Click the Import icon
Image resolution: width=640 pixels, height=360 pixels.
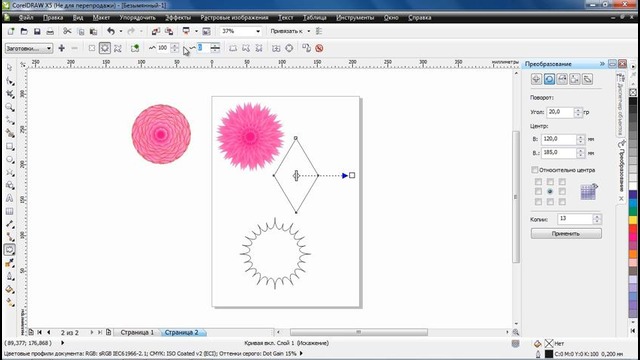(x=156, y=31)
